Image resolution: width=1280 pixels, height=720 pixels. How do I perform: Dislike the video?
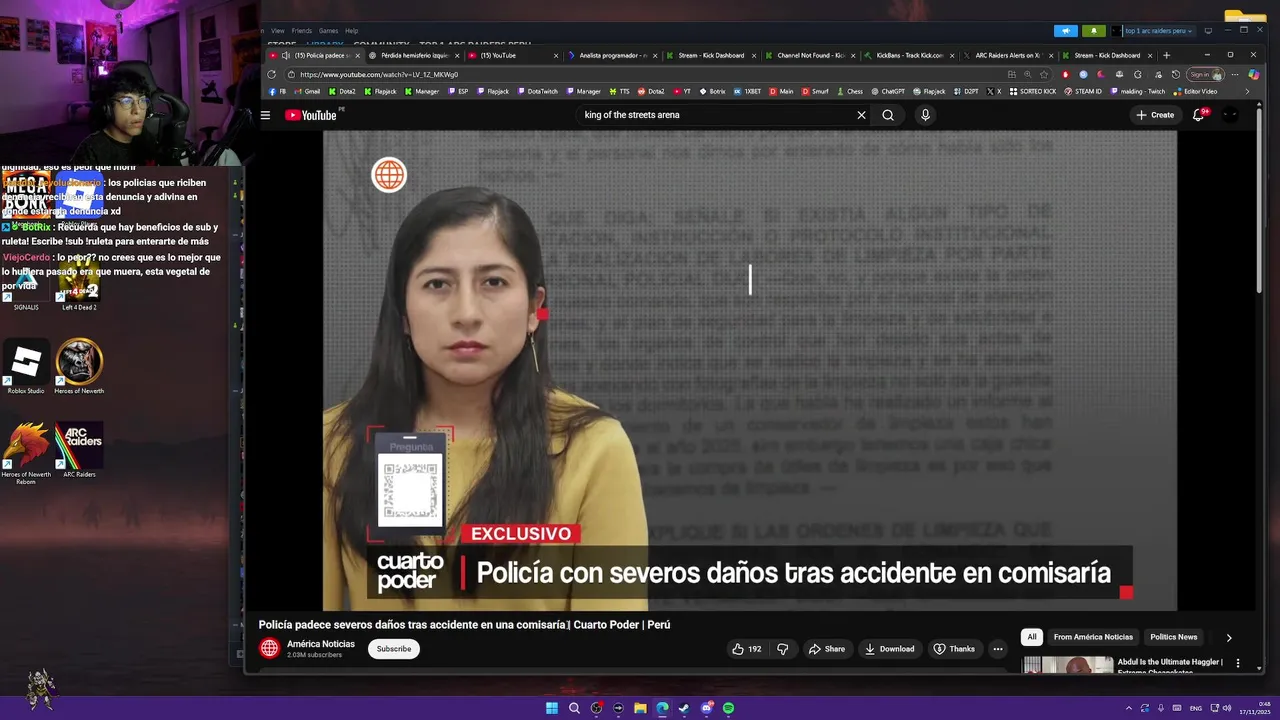point(783,649)
